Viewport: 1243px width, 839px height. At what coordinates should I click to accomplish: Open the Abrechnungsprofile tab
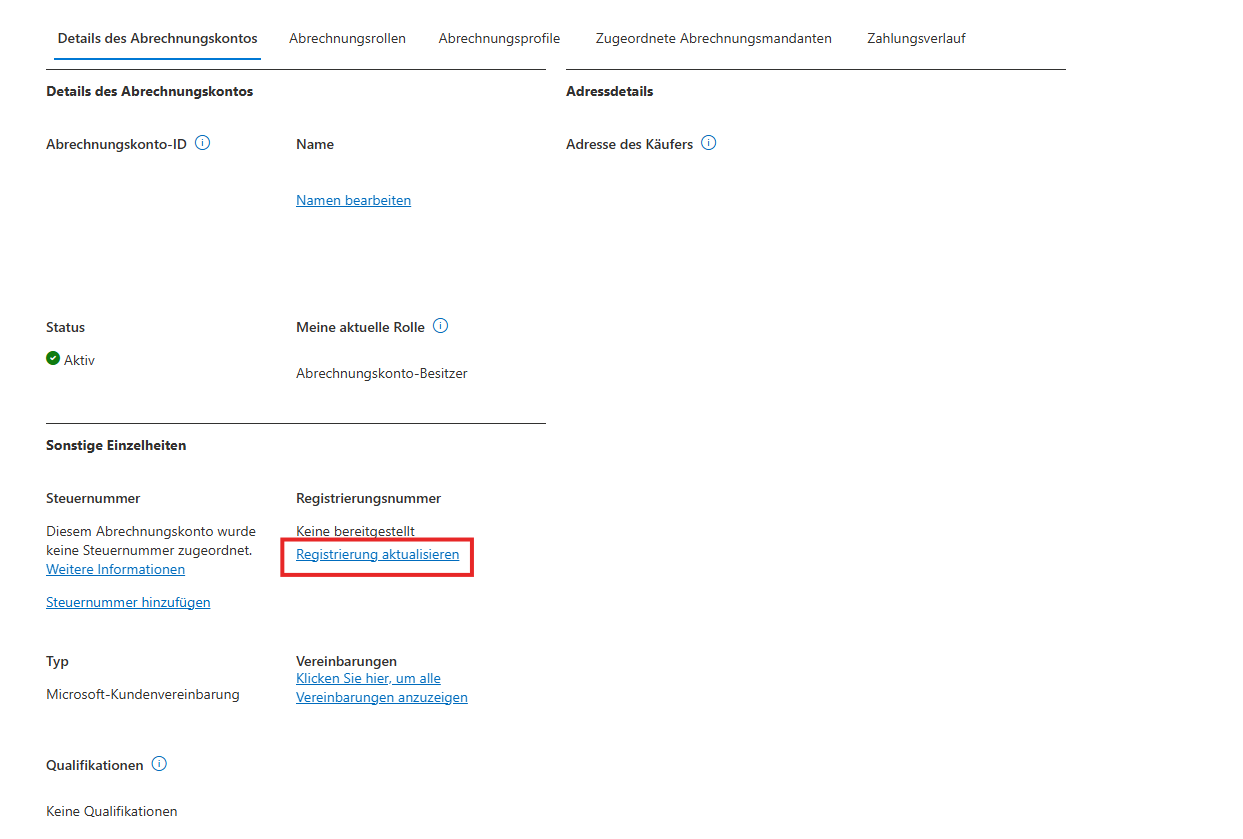tap(499, 39)
